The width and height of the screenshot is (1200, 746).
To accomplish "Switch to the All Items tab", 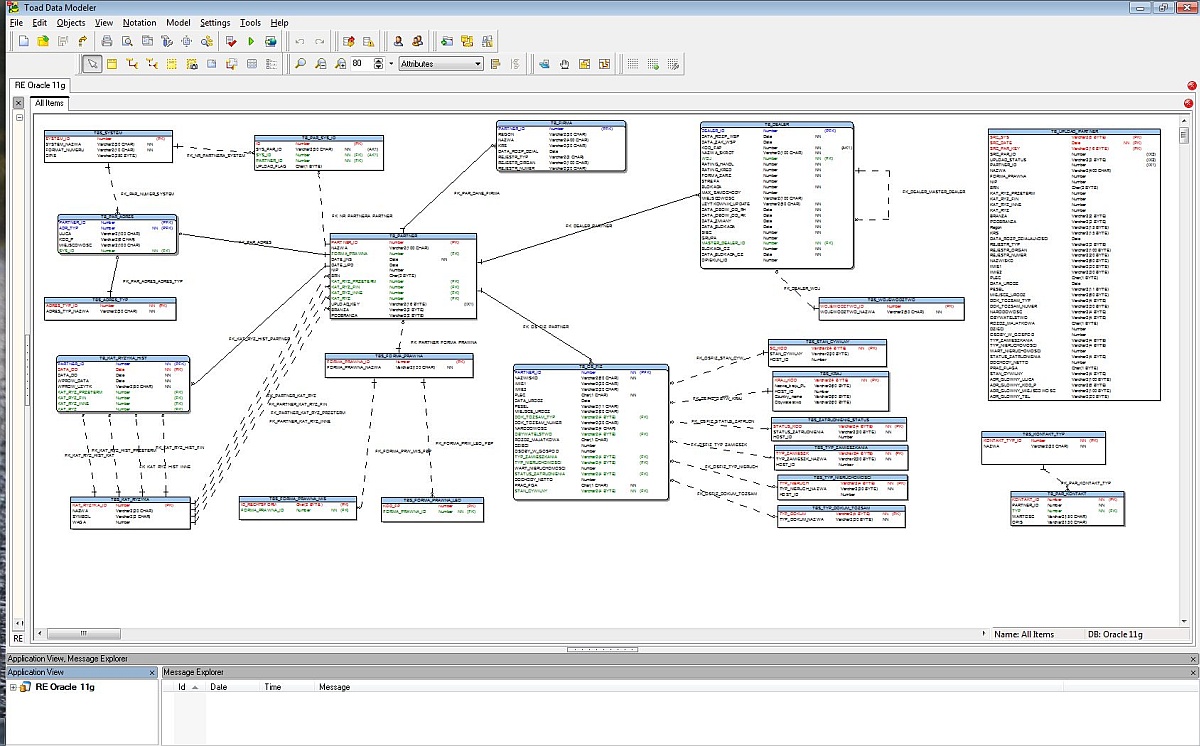I will point(49,103).
